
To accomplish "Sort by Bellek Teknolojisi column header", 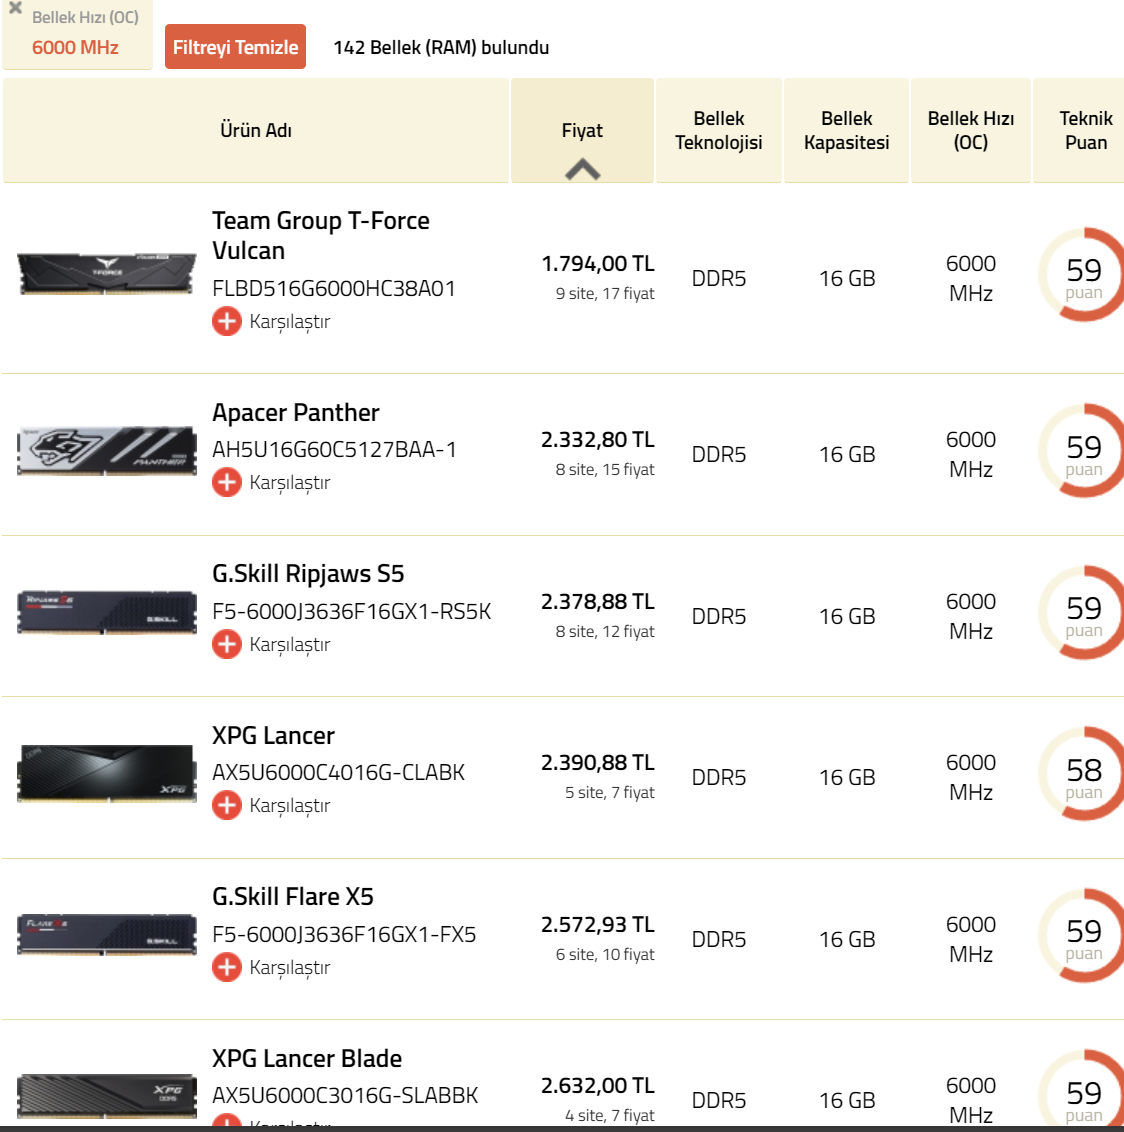I will pyautogui.click(x=718, y=131).
